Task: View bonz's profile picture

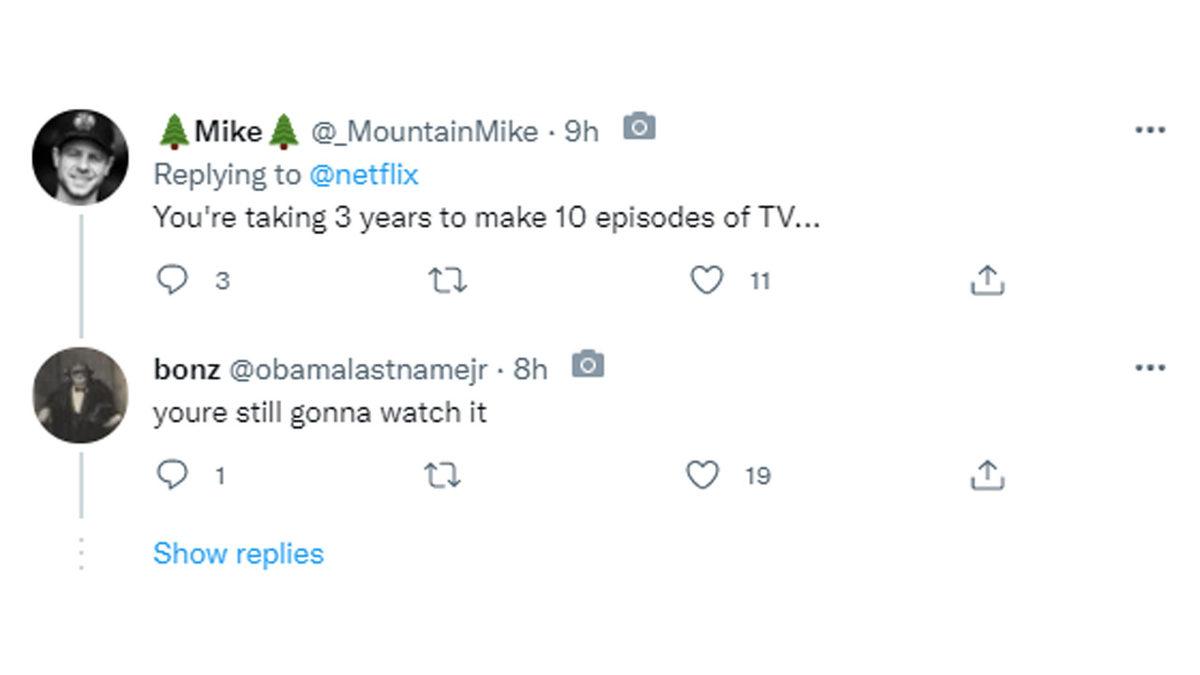Action: pos(80,395)
